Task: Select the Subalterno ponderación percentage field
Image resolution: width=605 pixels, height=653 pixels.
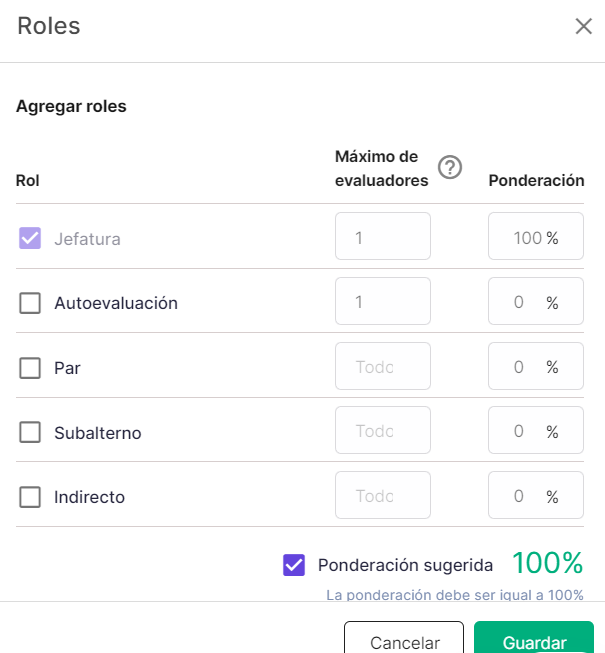Action: pos(536,430)
